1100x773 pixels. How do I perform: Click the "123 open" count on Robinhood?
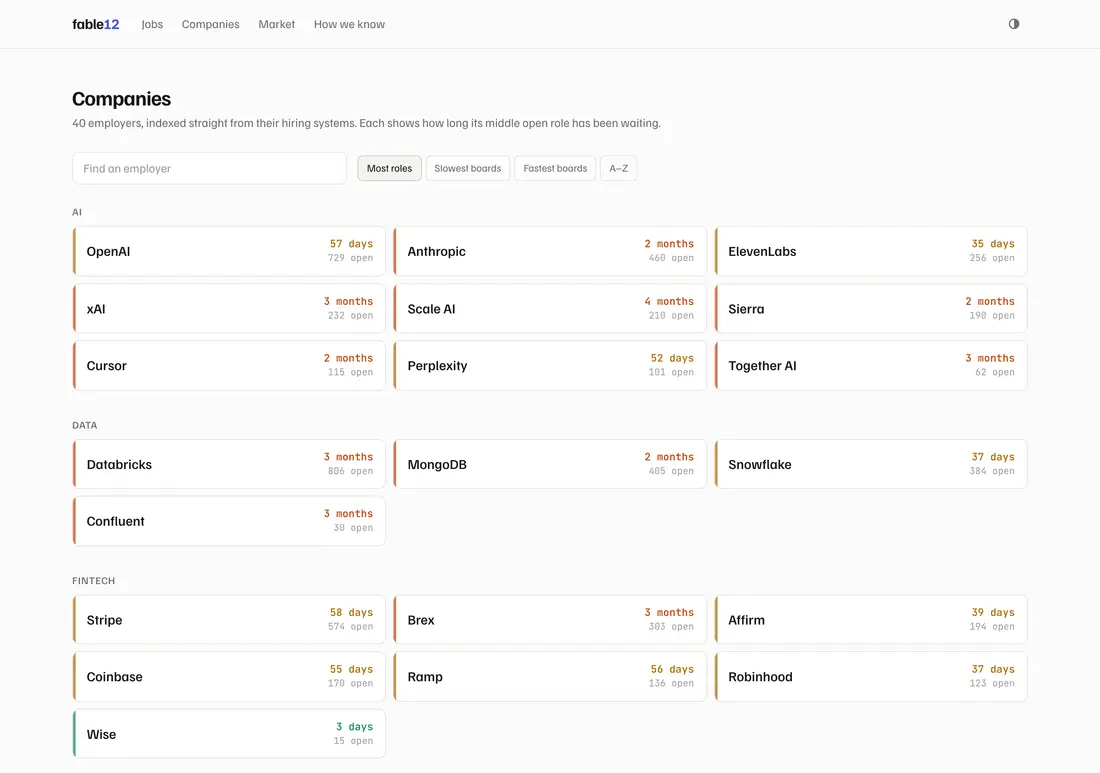tap(992, 684)
